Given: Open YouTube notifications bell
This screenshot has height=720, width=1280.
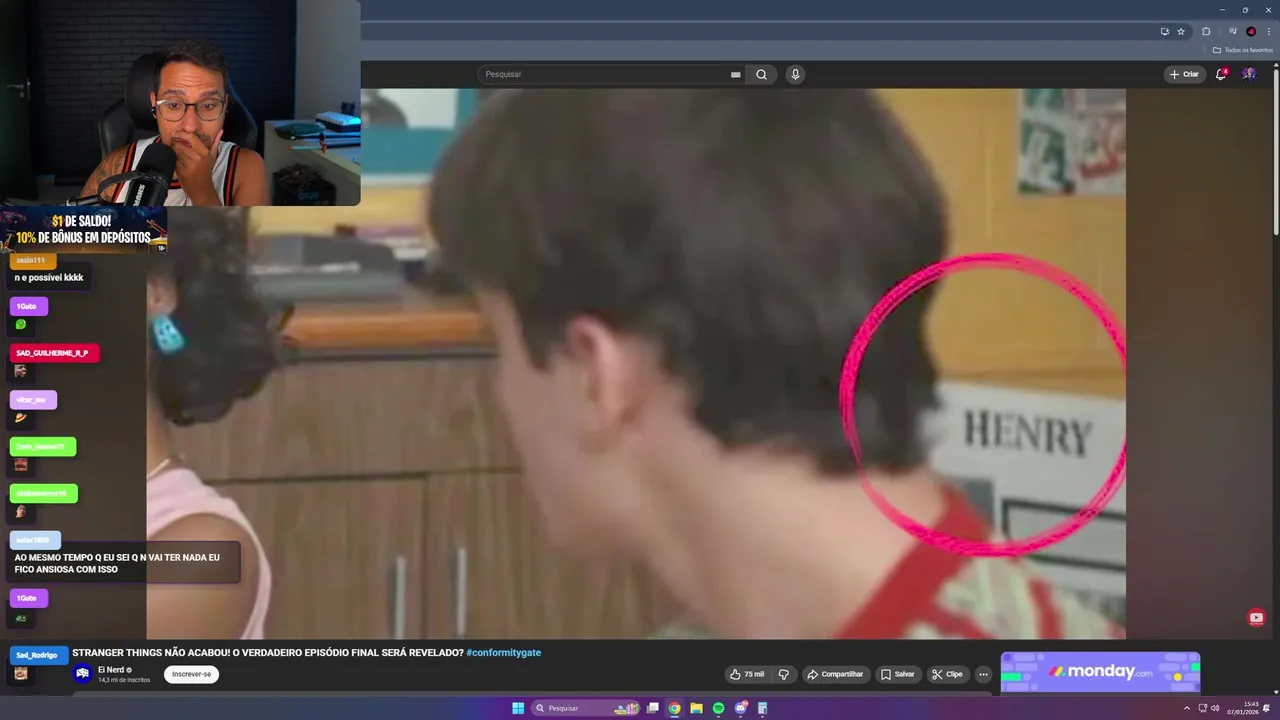Looking at the screenshot, I should click(x=1221, y=74).
